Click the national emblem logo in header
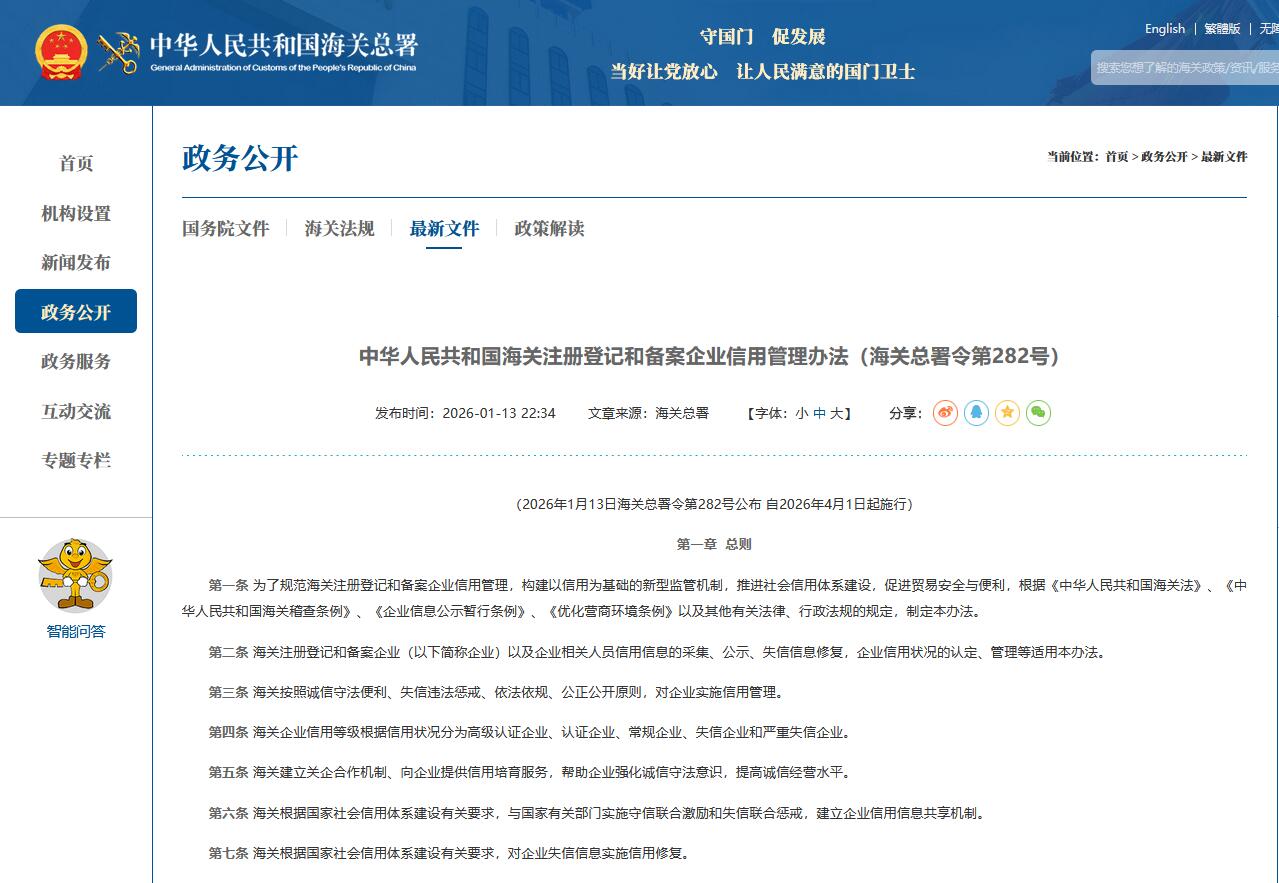 coord(61,52)
